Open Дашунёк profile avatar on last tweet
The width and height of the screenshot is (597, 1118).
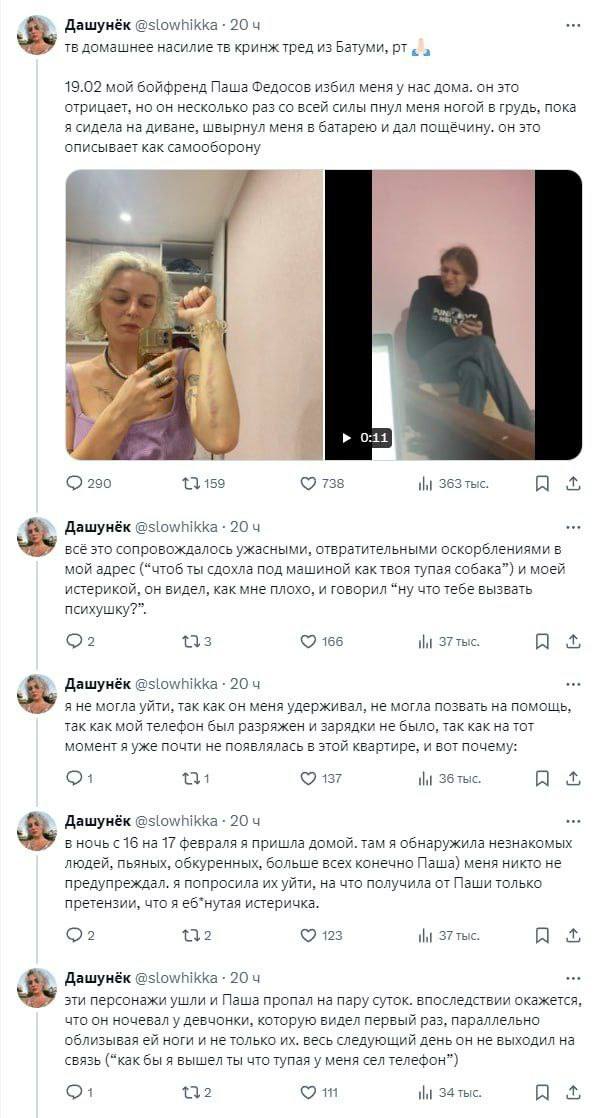(37, 988)
